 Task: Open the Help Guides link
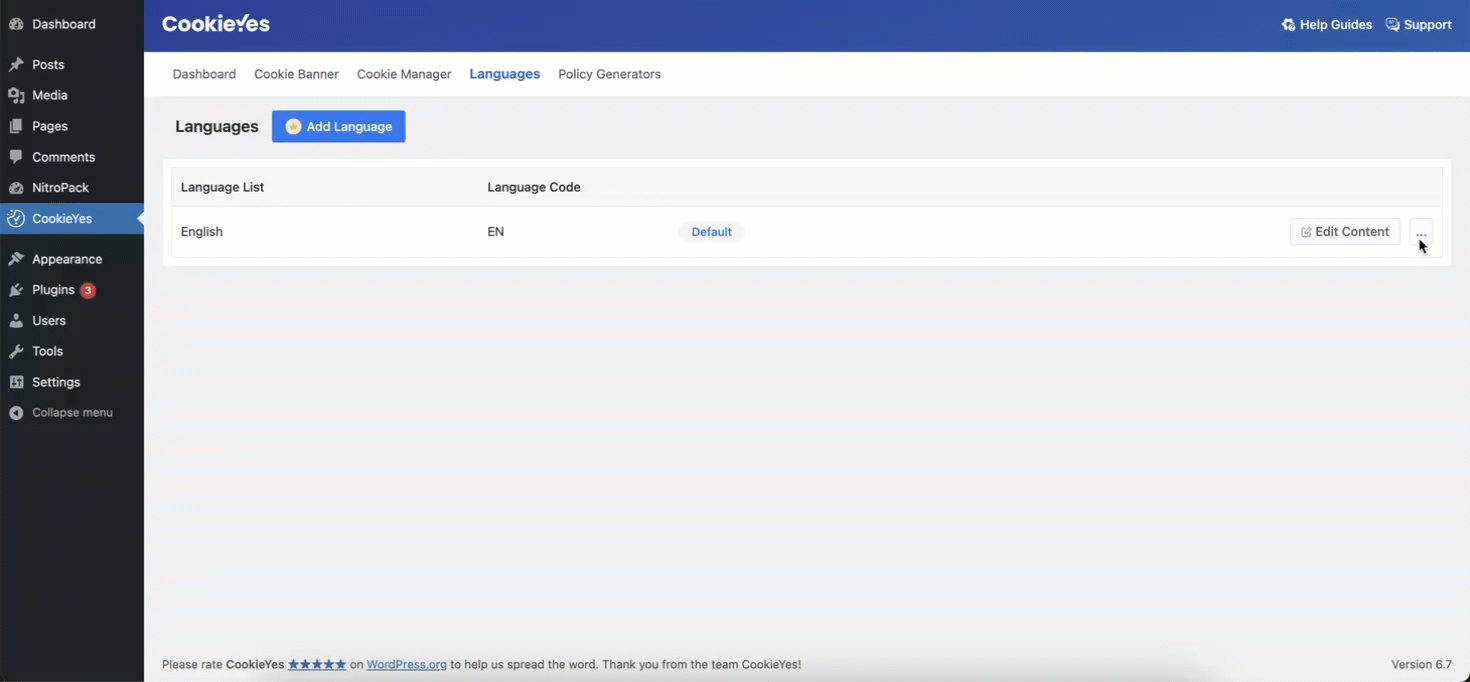(1327, 25)
